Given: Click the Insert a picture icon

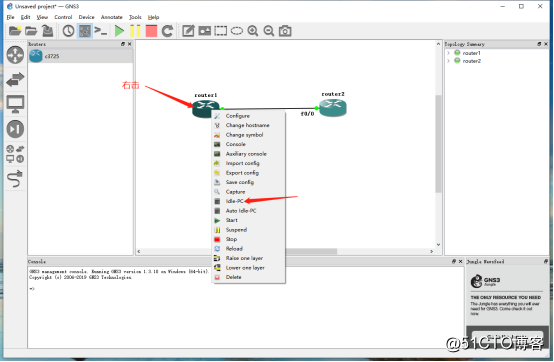Looking at the screenshot, I should click(205, 31).
